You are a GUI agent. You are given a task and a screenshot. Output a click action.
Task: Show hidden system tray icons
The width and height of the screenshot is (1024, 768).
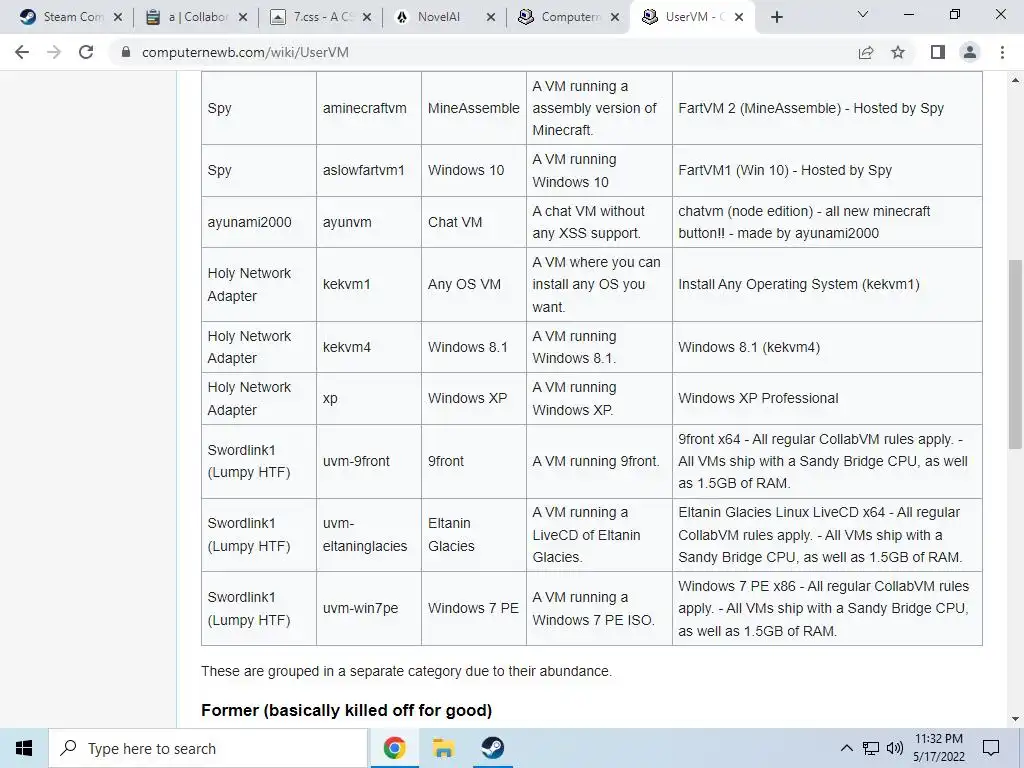tap(846, 748)
